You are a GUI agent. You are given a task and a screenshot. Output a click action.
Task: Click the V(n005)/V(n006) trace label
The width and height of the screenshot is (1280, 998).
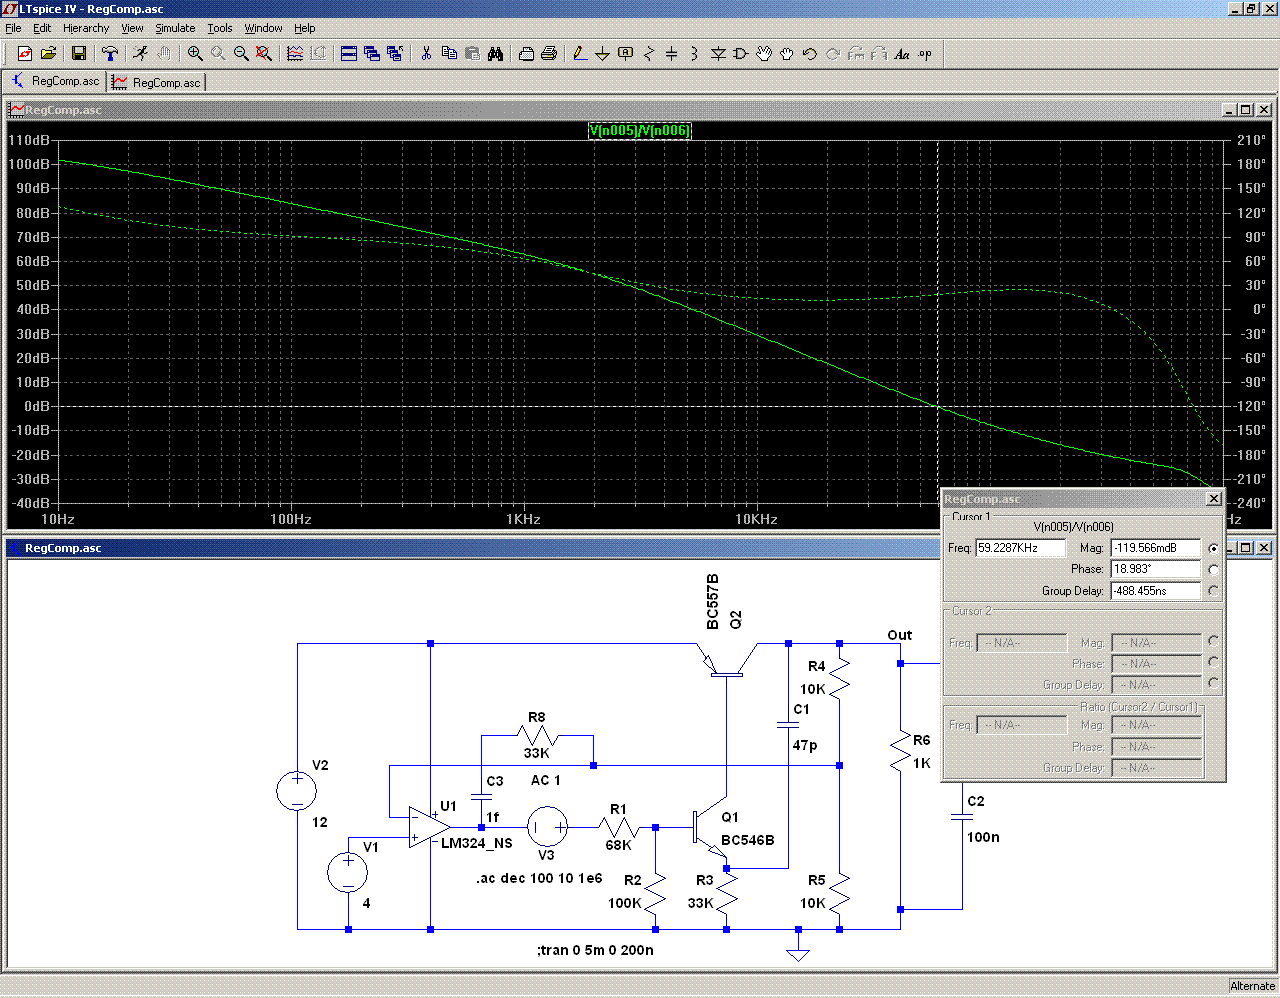640,130
